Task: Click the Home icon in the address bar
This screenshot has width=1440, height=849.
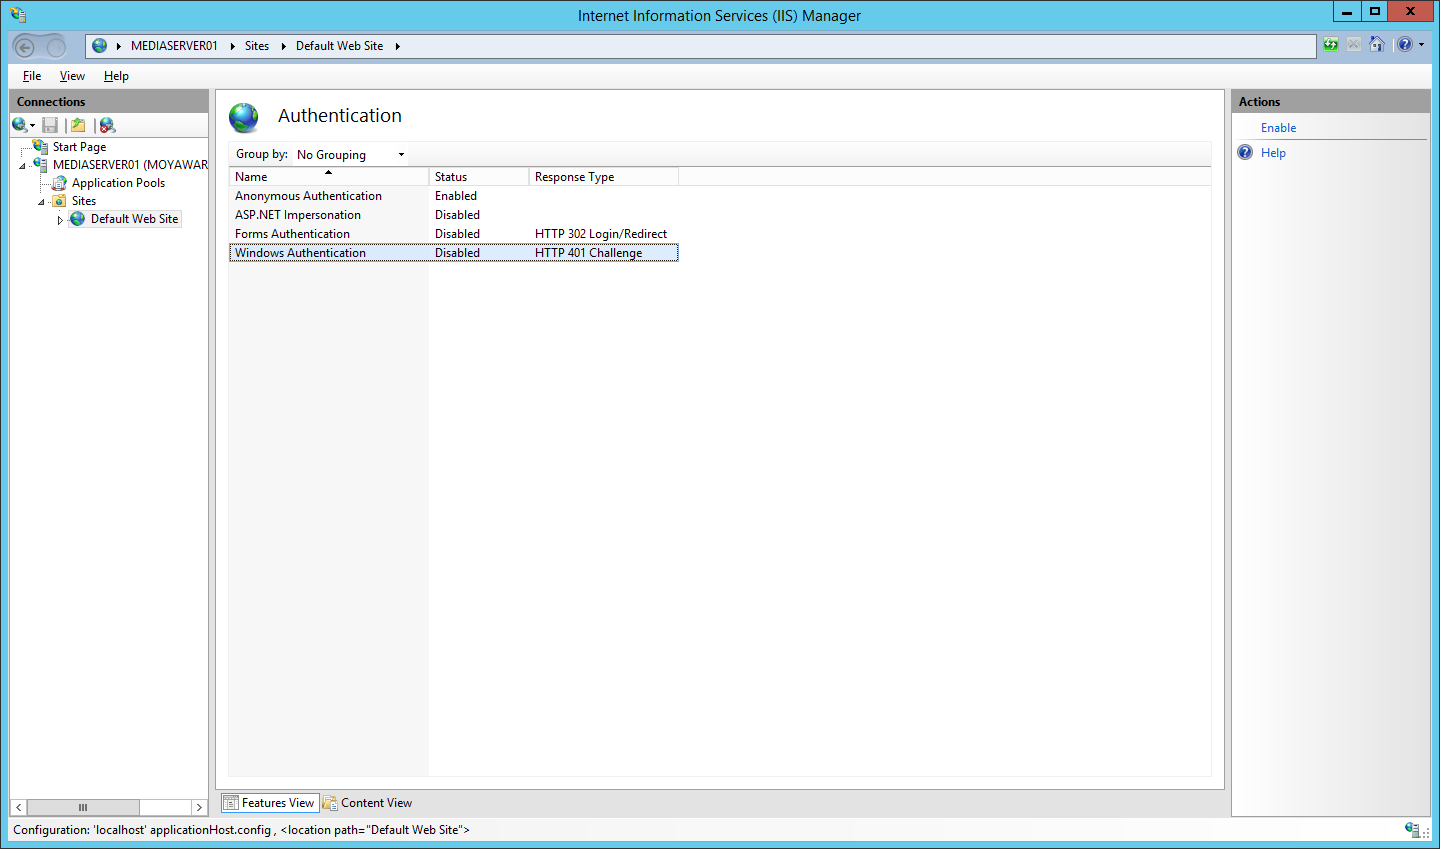Action: 1377,45
